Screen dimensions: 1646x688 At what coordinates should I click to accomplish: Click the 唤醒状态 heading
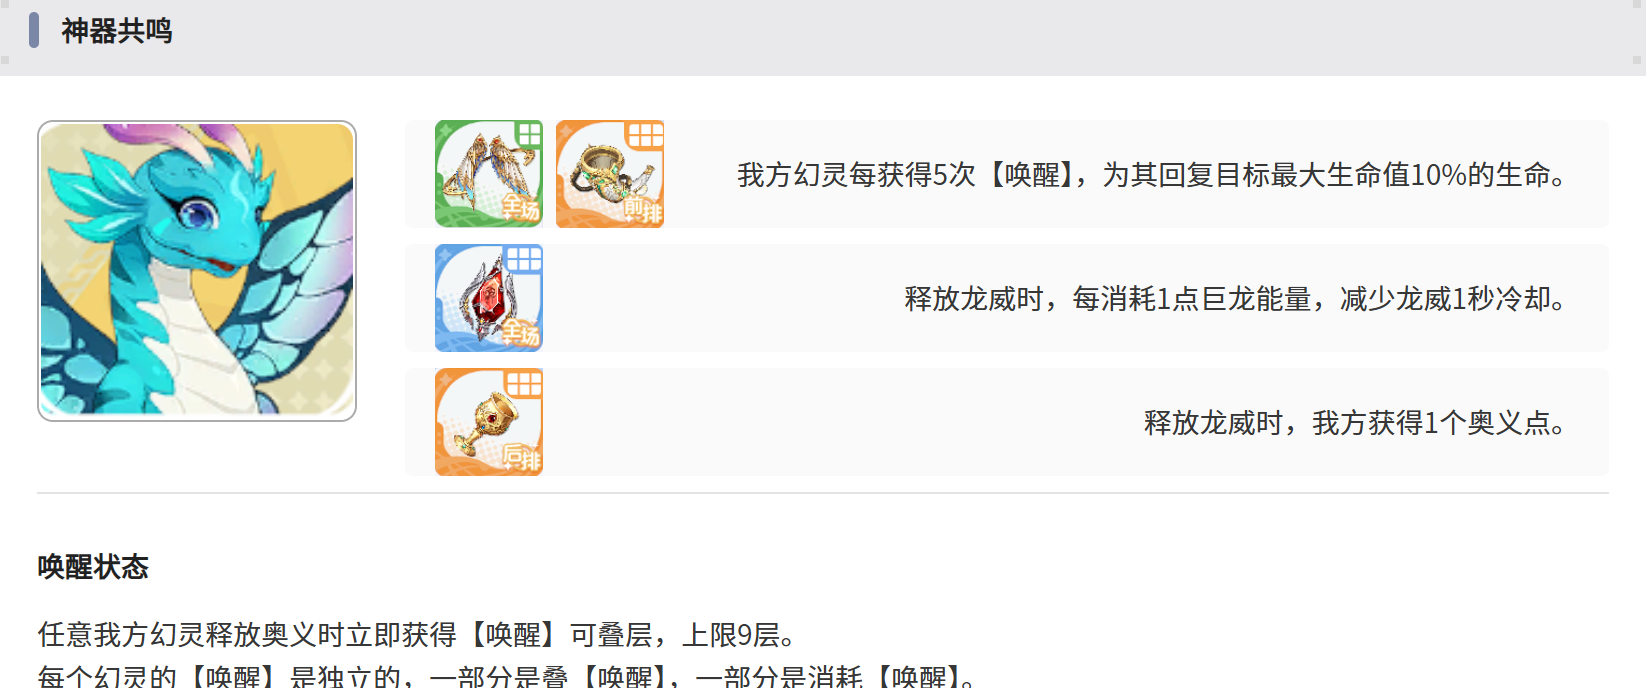point(93,567)
